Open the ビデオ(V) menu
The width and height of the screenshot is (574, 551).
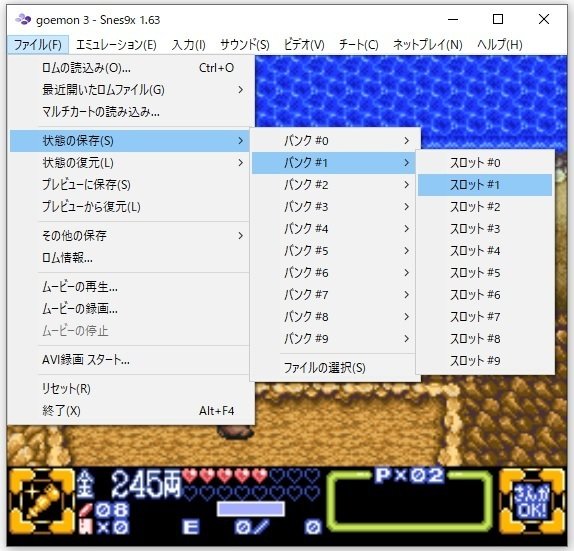pos(304,45)
